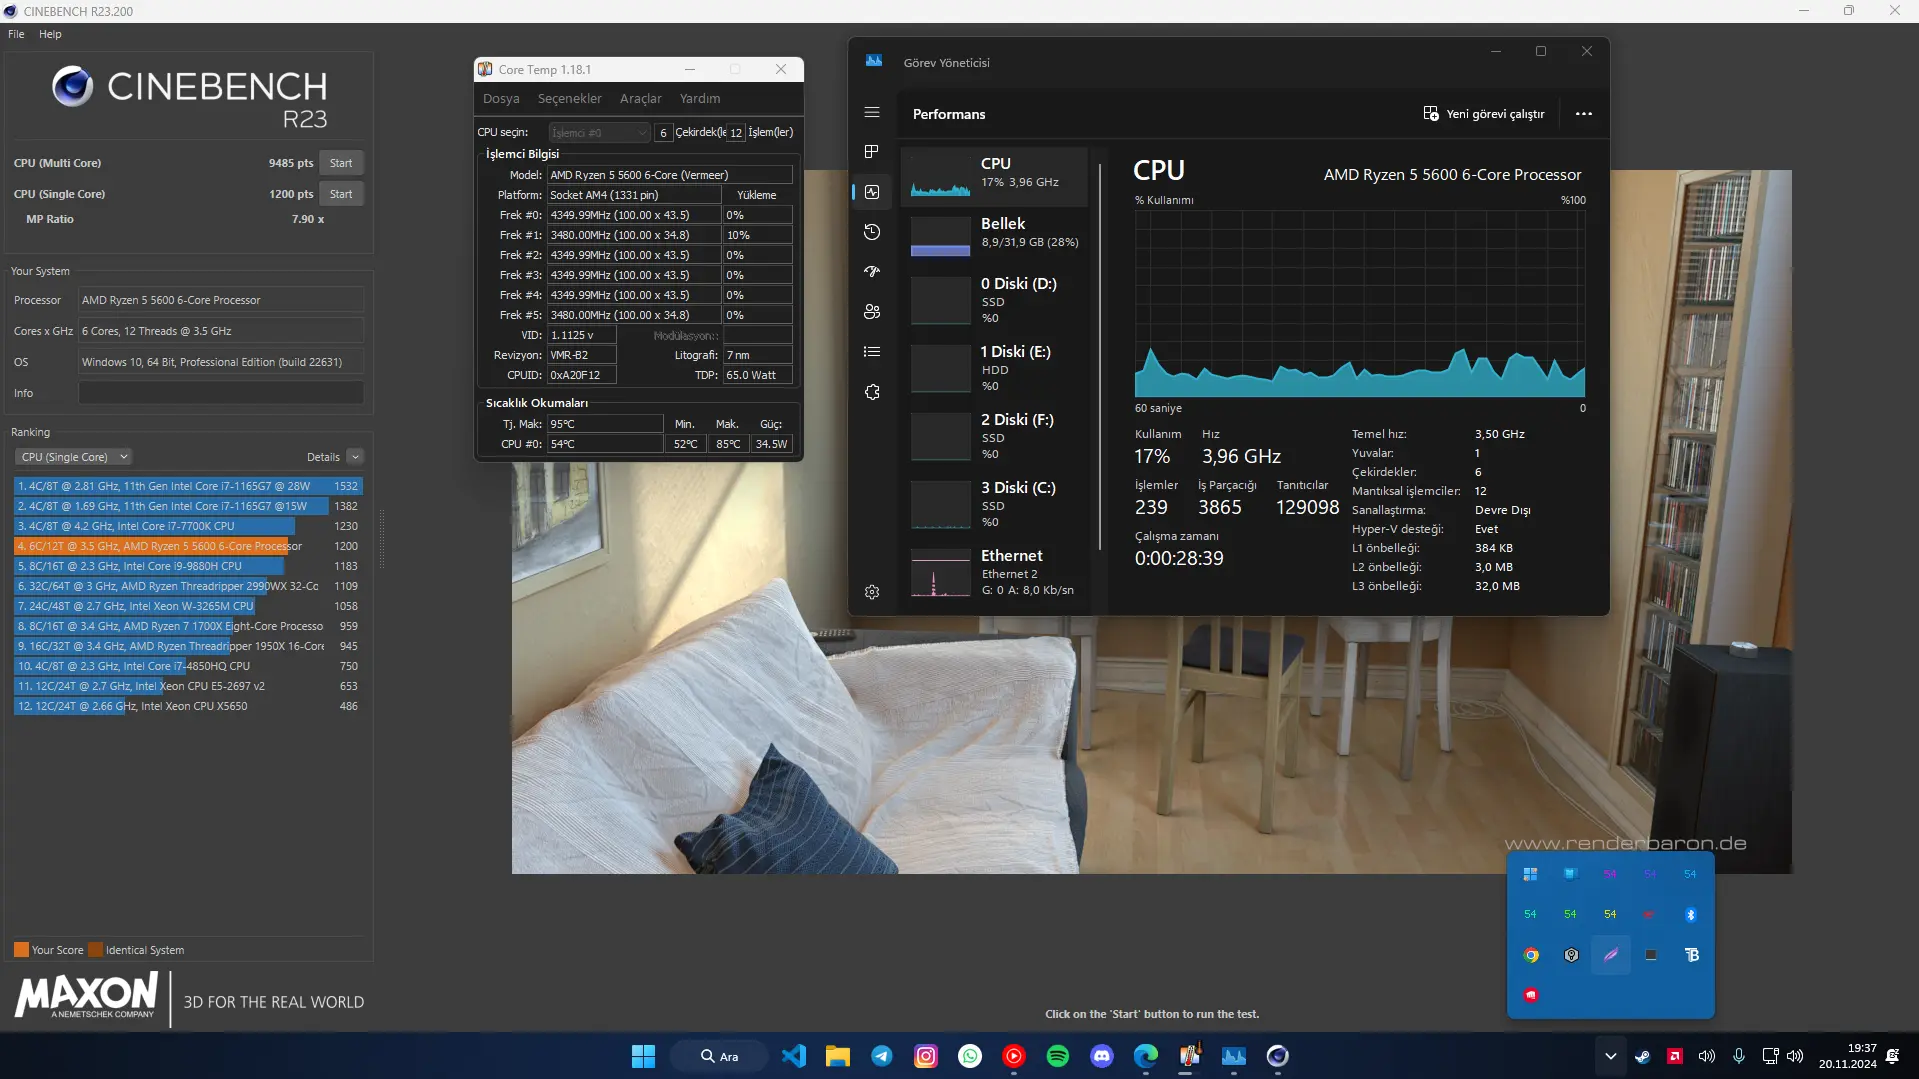Open the Users icon in Task Manager sidebar
This screenshot has height=1079, width=1919.
872,312
